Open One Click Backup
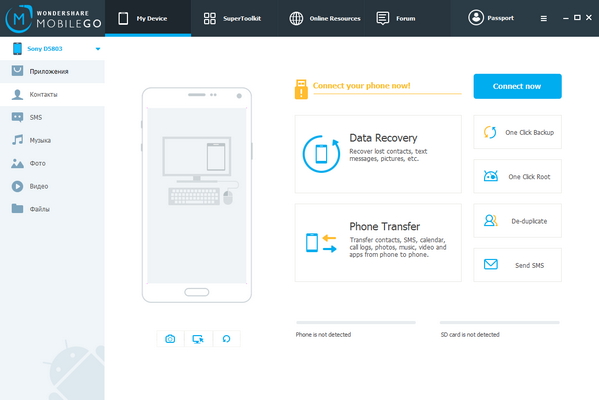The height and width of the screenshot is (400, 599). 517,132
